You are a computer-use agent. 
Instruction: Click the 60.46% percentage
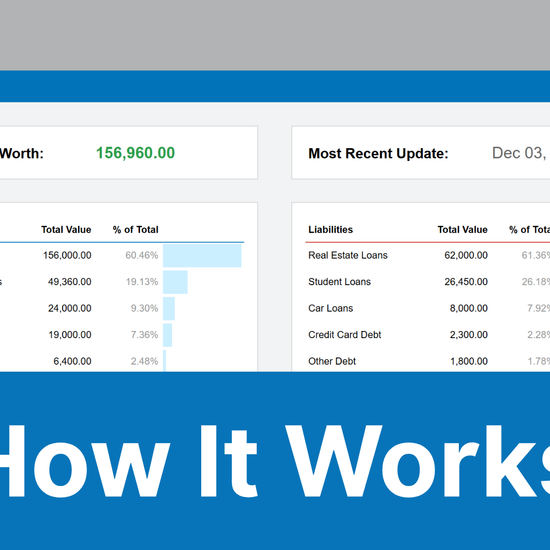(x=142, y=255)
